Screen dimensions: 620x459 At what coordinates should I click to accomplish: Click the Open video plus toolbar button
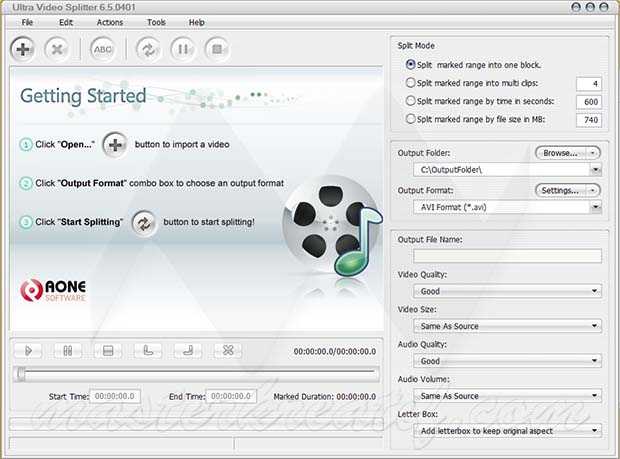click(23, 49)
